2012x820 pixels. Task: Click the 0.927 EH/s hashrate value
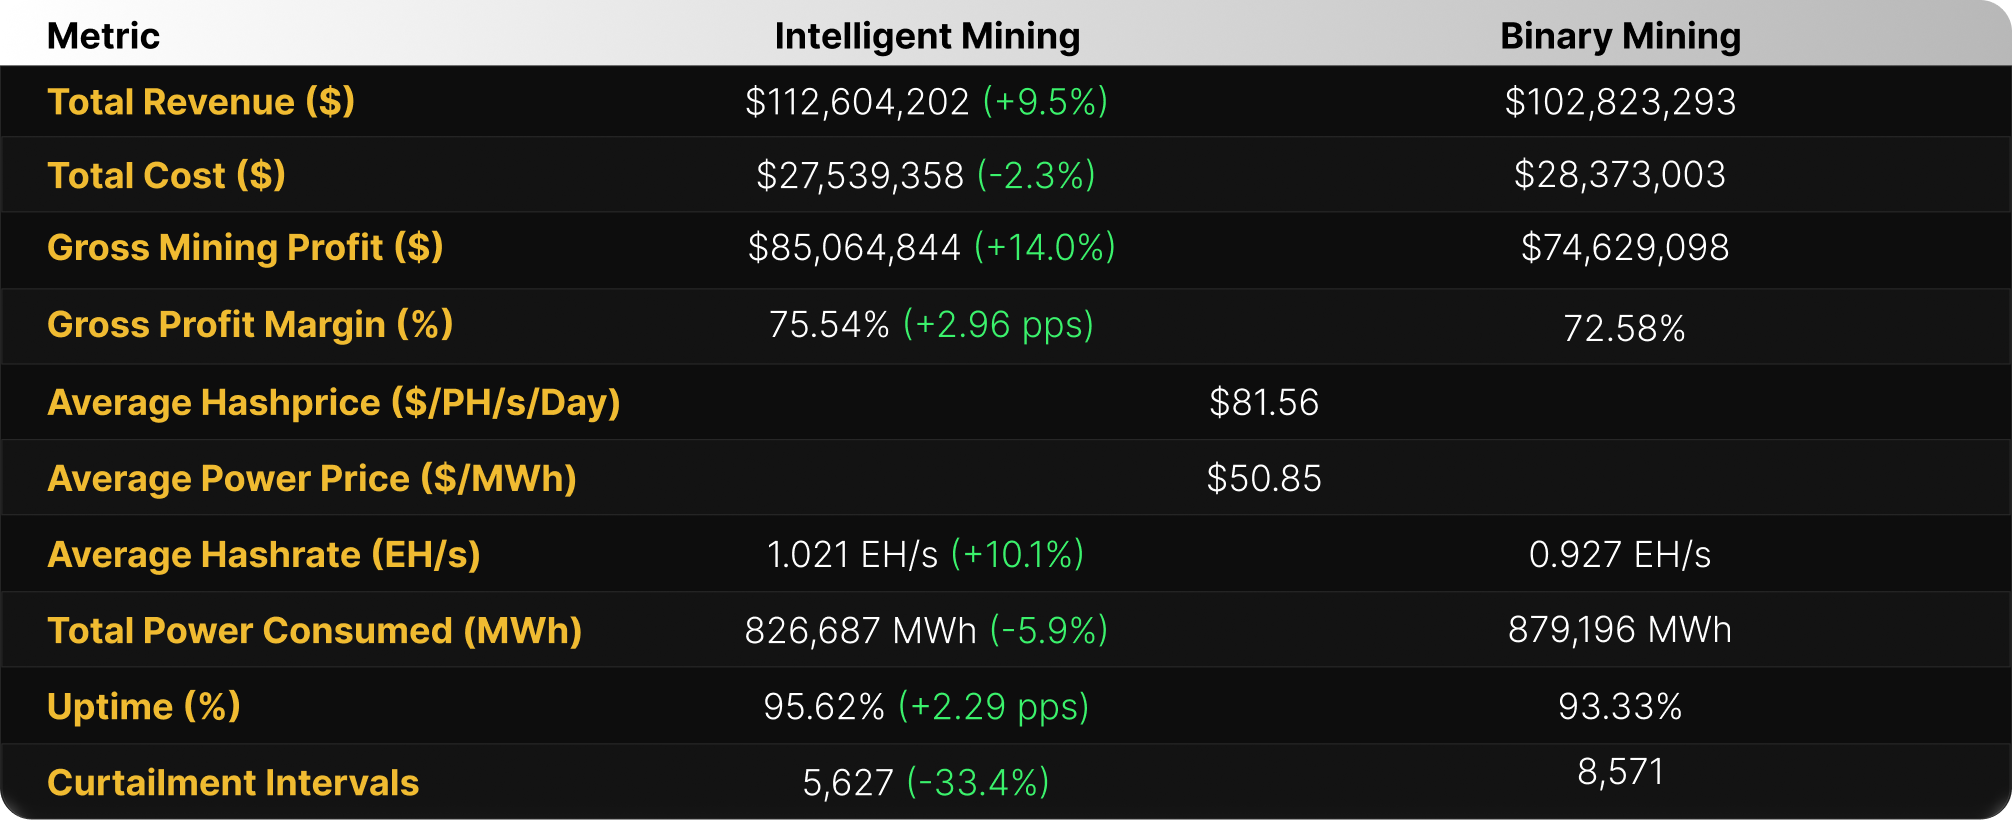point(1620,554)
